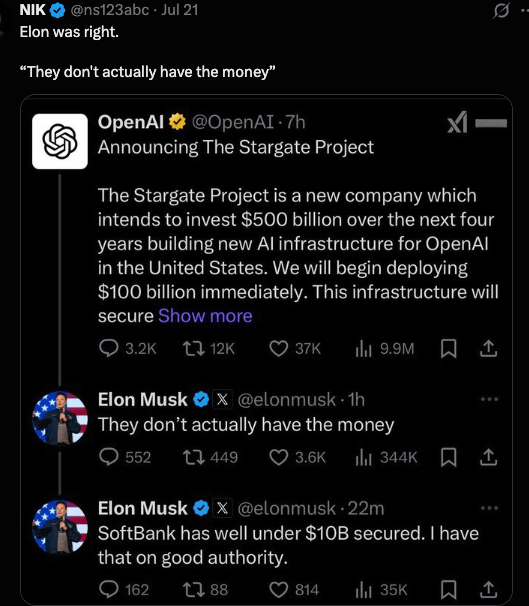Bookmark the OpenAI Stargate post
This screenshot has width=529, height=606.
(x=449, y=348)
